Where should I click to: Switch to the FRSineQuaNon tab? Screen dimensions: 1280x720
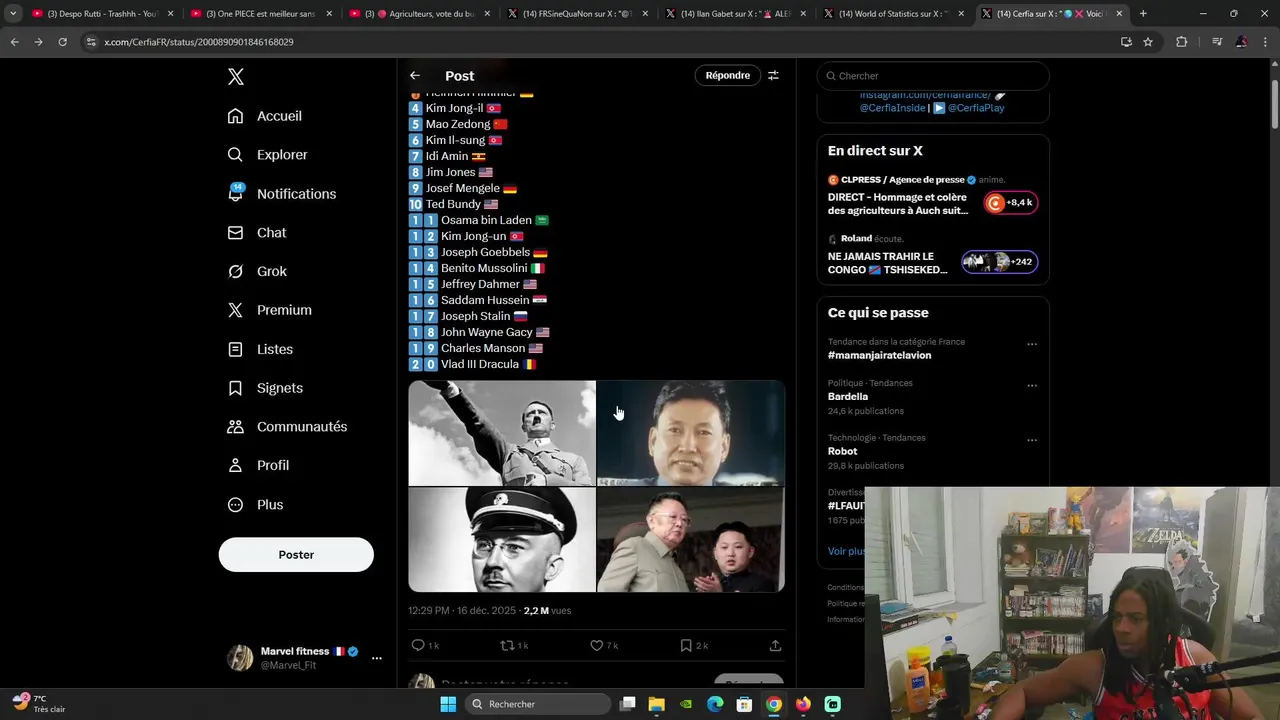click(577, 14)
